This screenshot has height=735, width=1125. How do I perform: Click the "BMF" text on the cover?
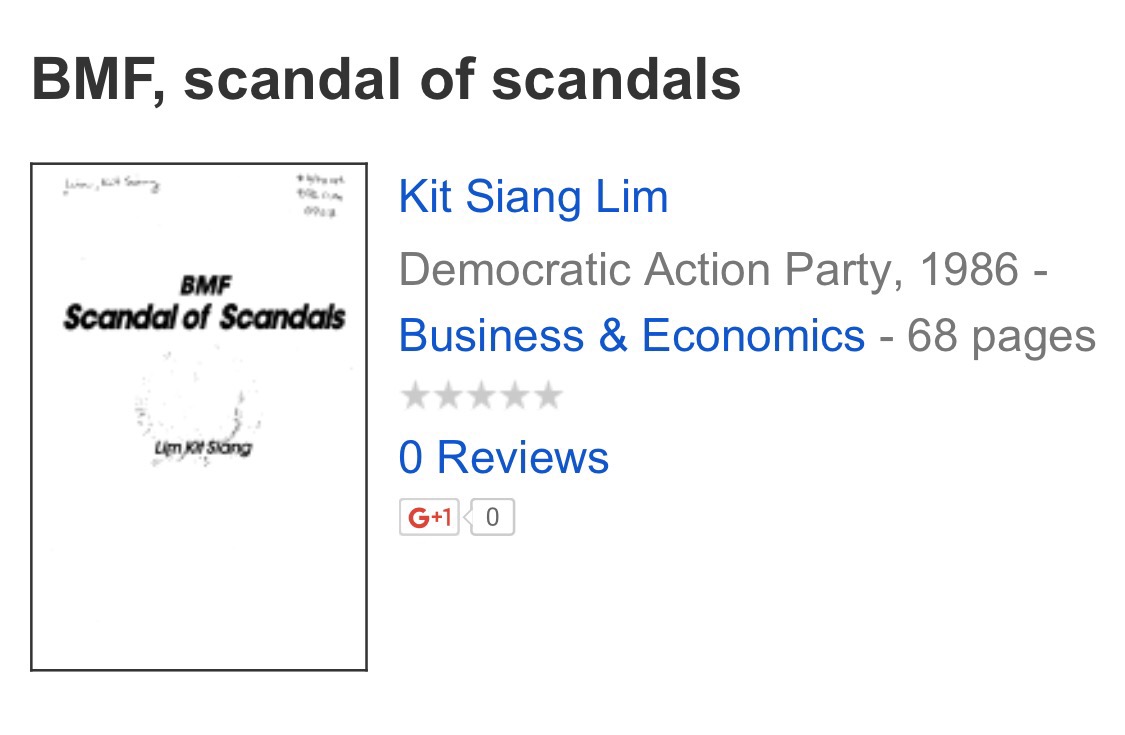pyautogui.click(x=206, y=286)
